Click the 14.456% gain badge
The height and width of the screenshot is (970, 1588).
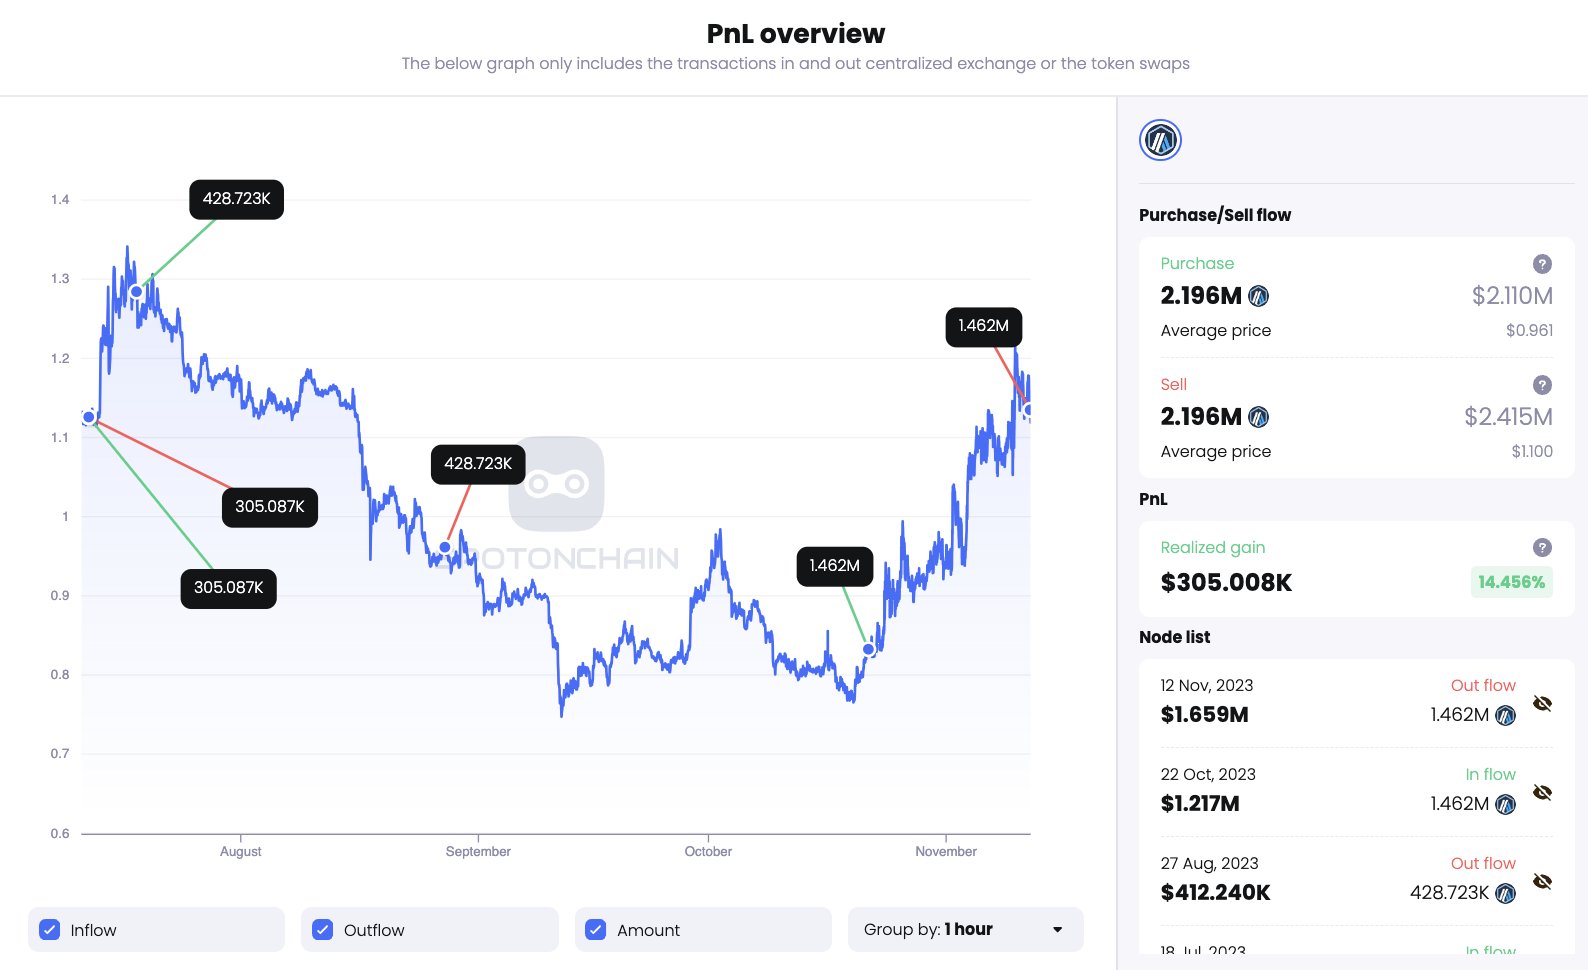1511,582
